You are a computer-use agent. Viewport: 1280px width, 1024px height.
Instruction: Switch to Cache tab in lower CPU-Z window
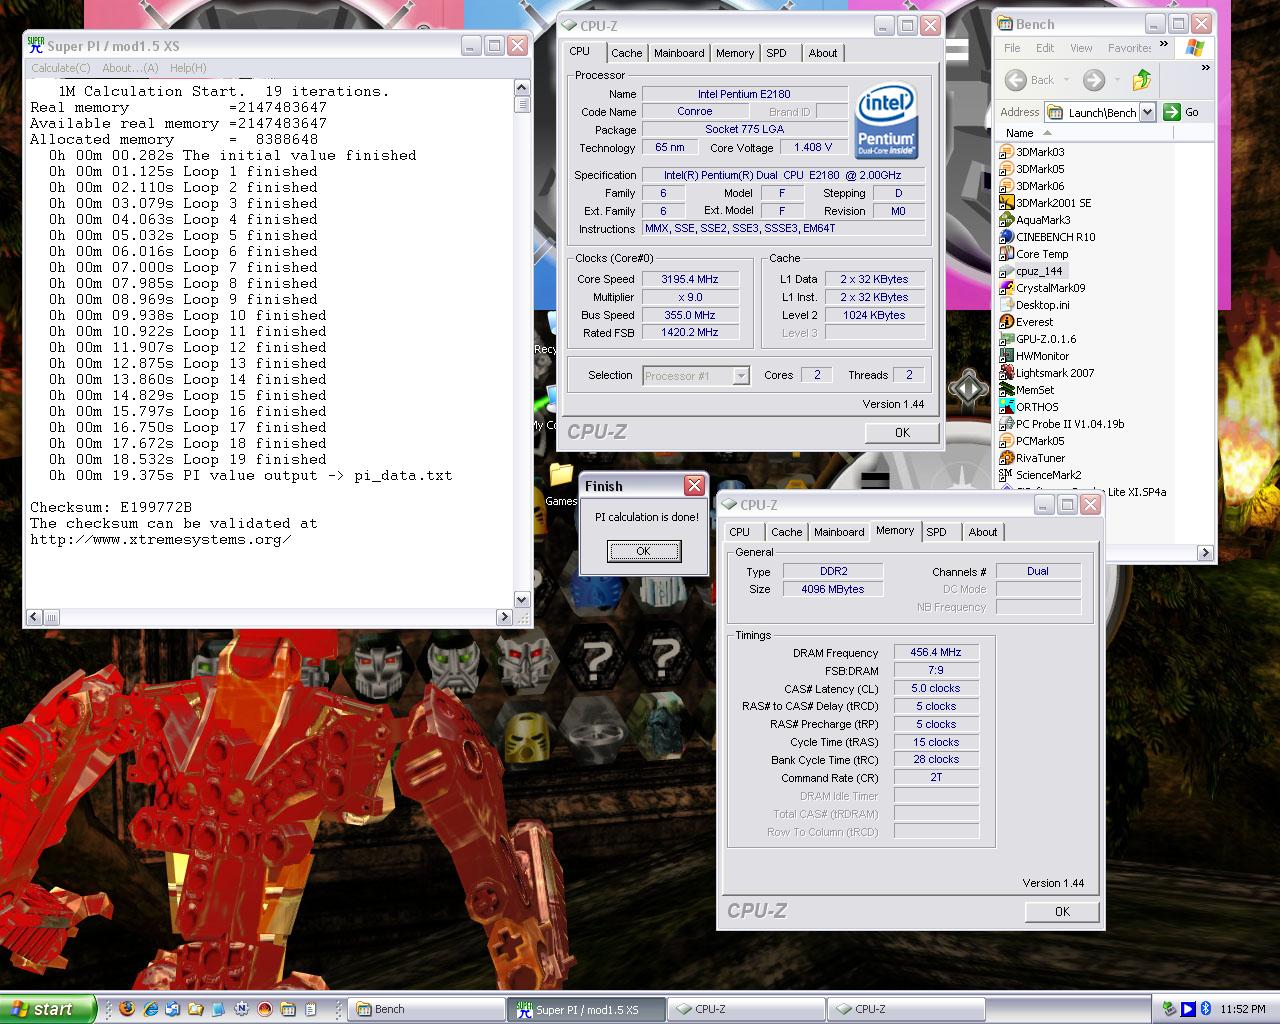[786, 532]
